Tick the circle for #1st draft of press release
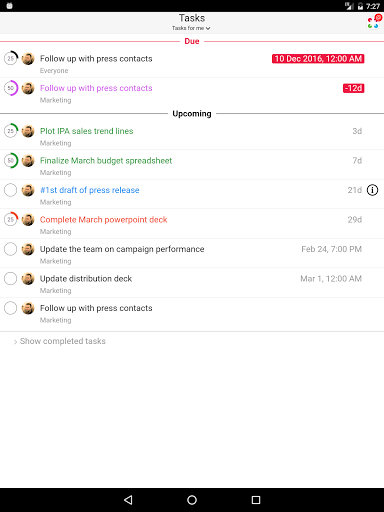Screen dimensions: 384x512 pos(10,190)
